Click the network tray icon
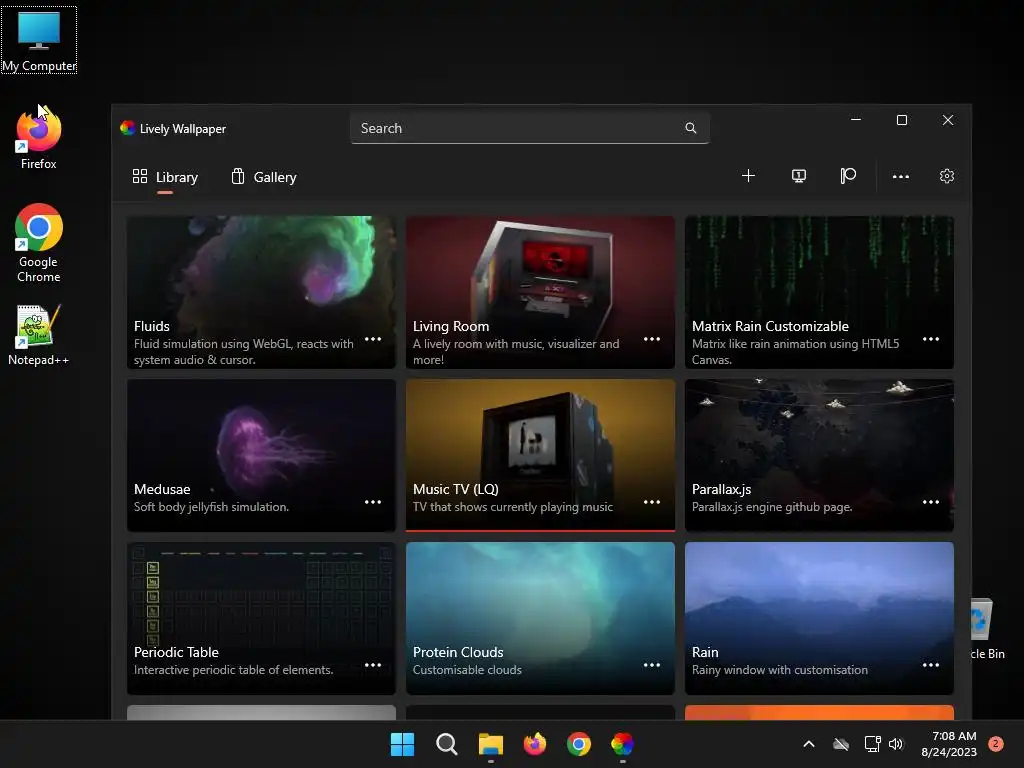The image size is (1024, 768). (872, 744)
